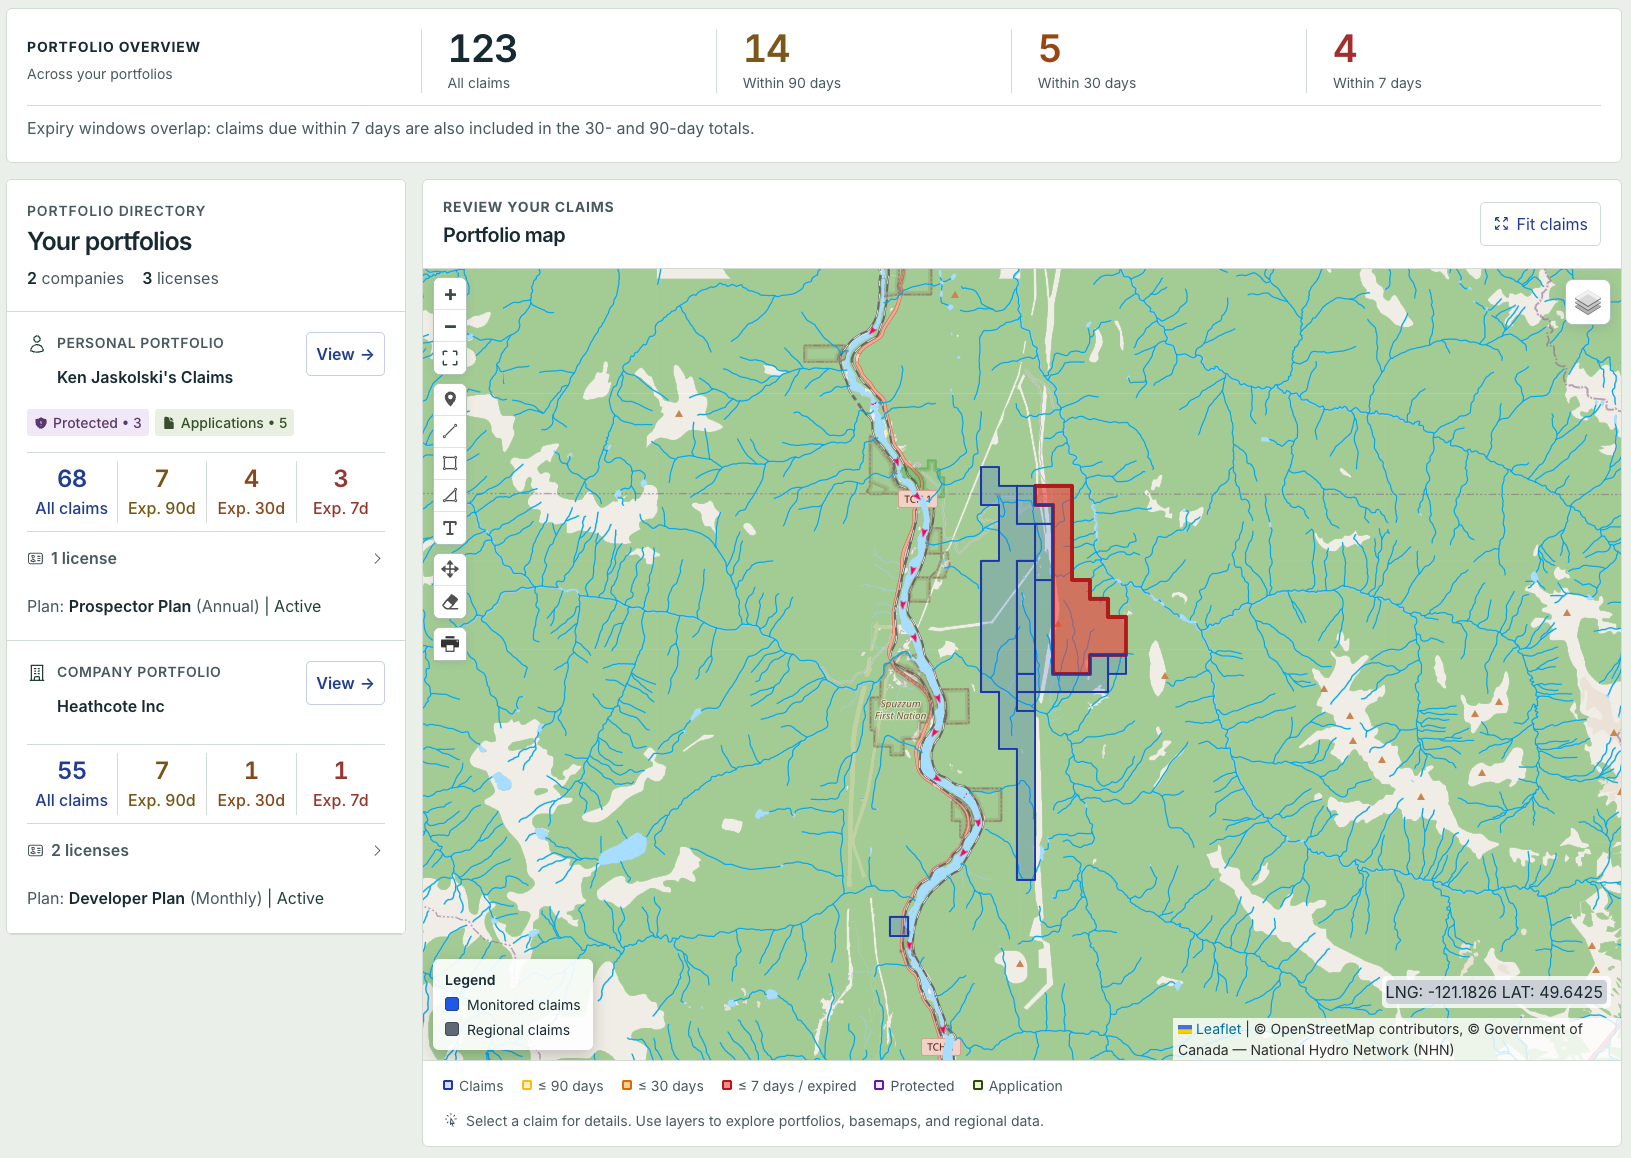The image size is (1631, 1158).
Task: Zoom in on the portfolio map
Action: 450,295
